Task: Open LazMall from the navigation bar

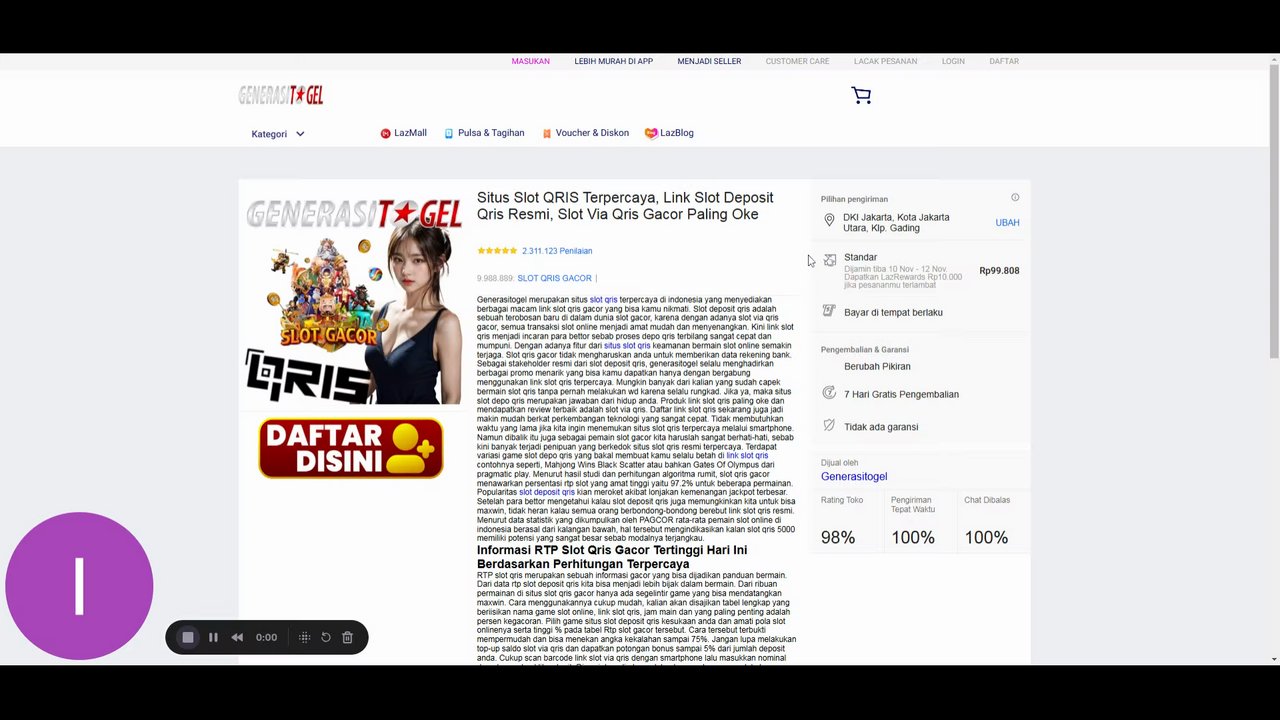Action: tap(403, 133)
